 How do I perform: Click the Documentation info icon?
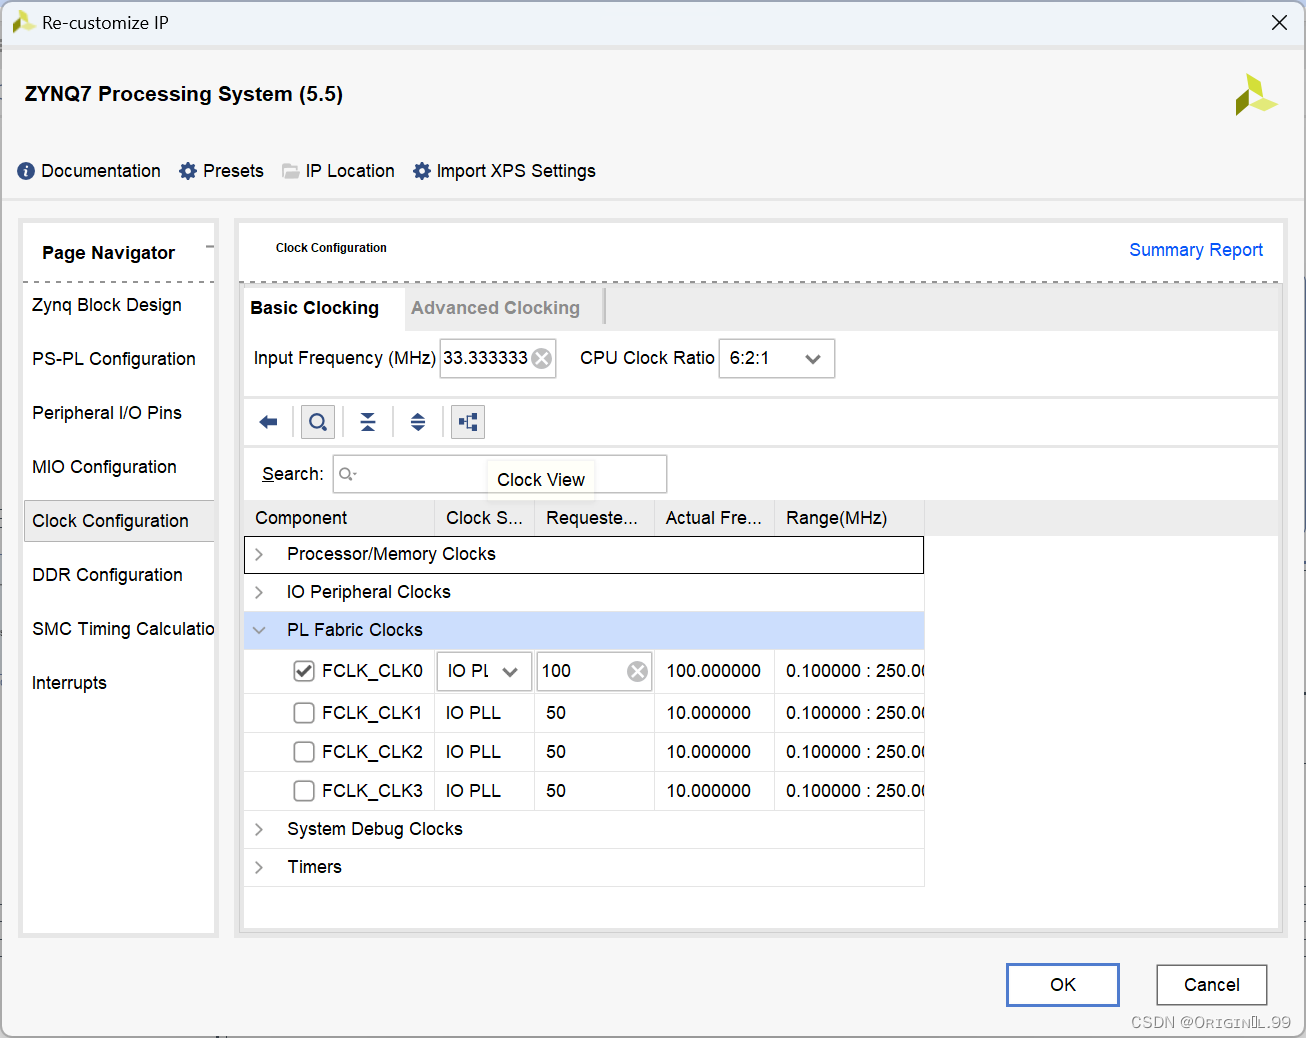26,171
